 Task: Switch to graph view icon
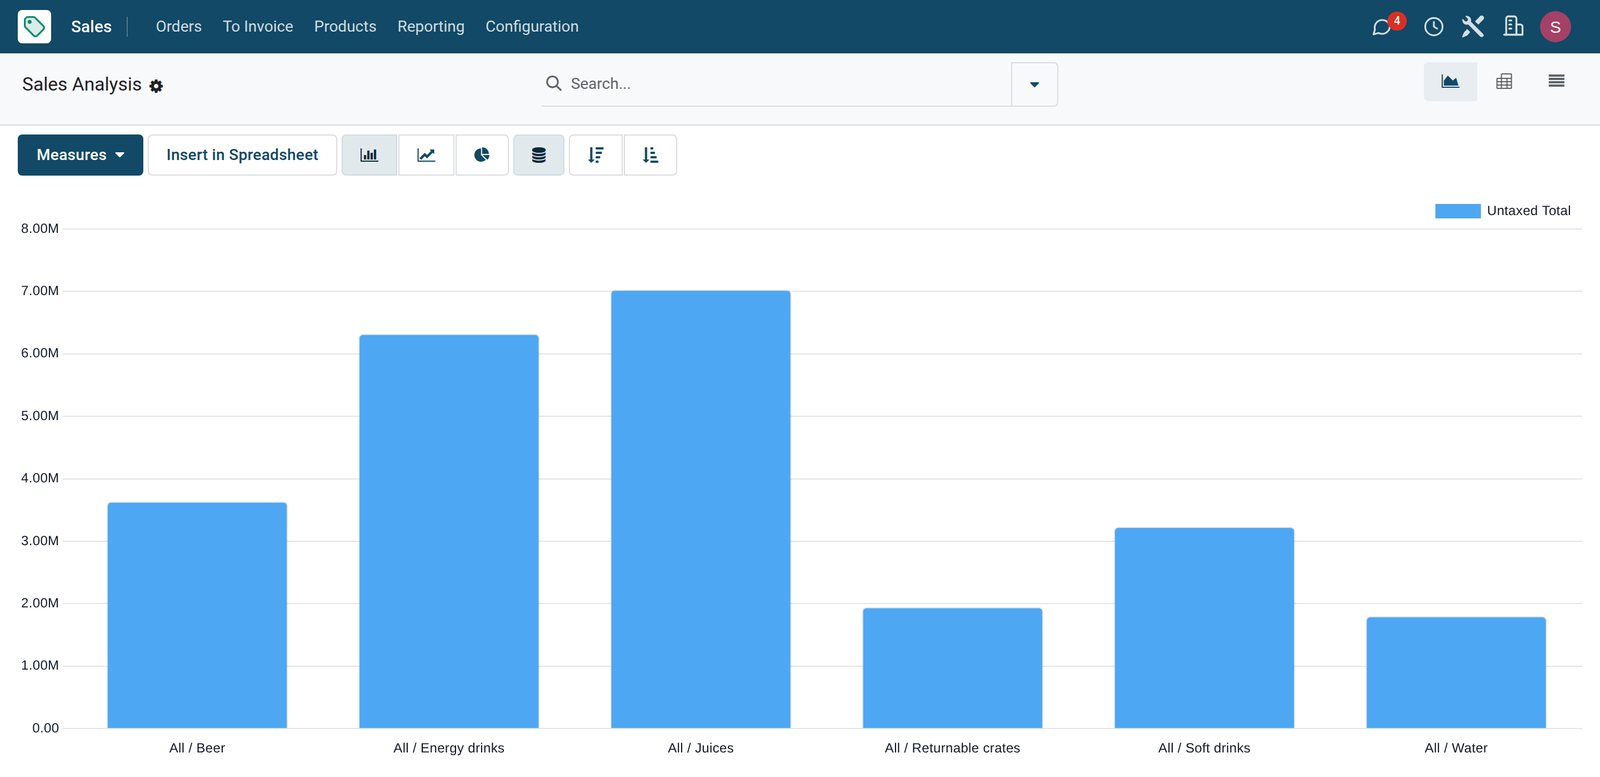coord(1450,81)
